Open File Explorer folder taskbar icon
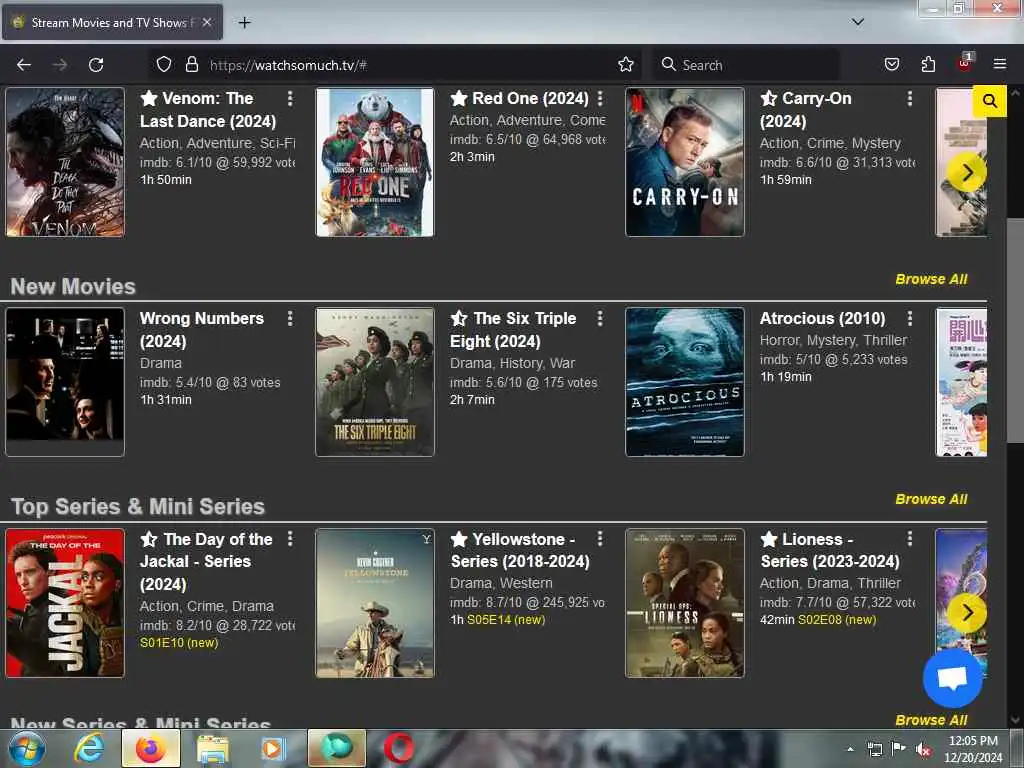 (x=213, y=748)
